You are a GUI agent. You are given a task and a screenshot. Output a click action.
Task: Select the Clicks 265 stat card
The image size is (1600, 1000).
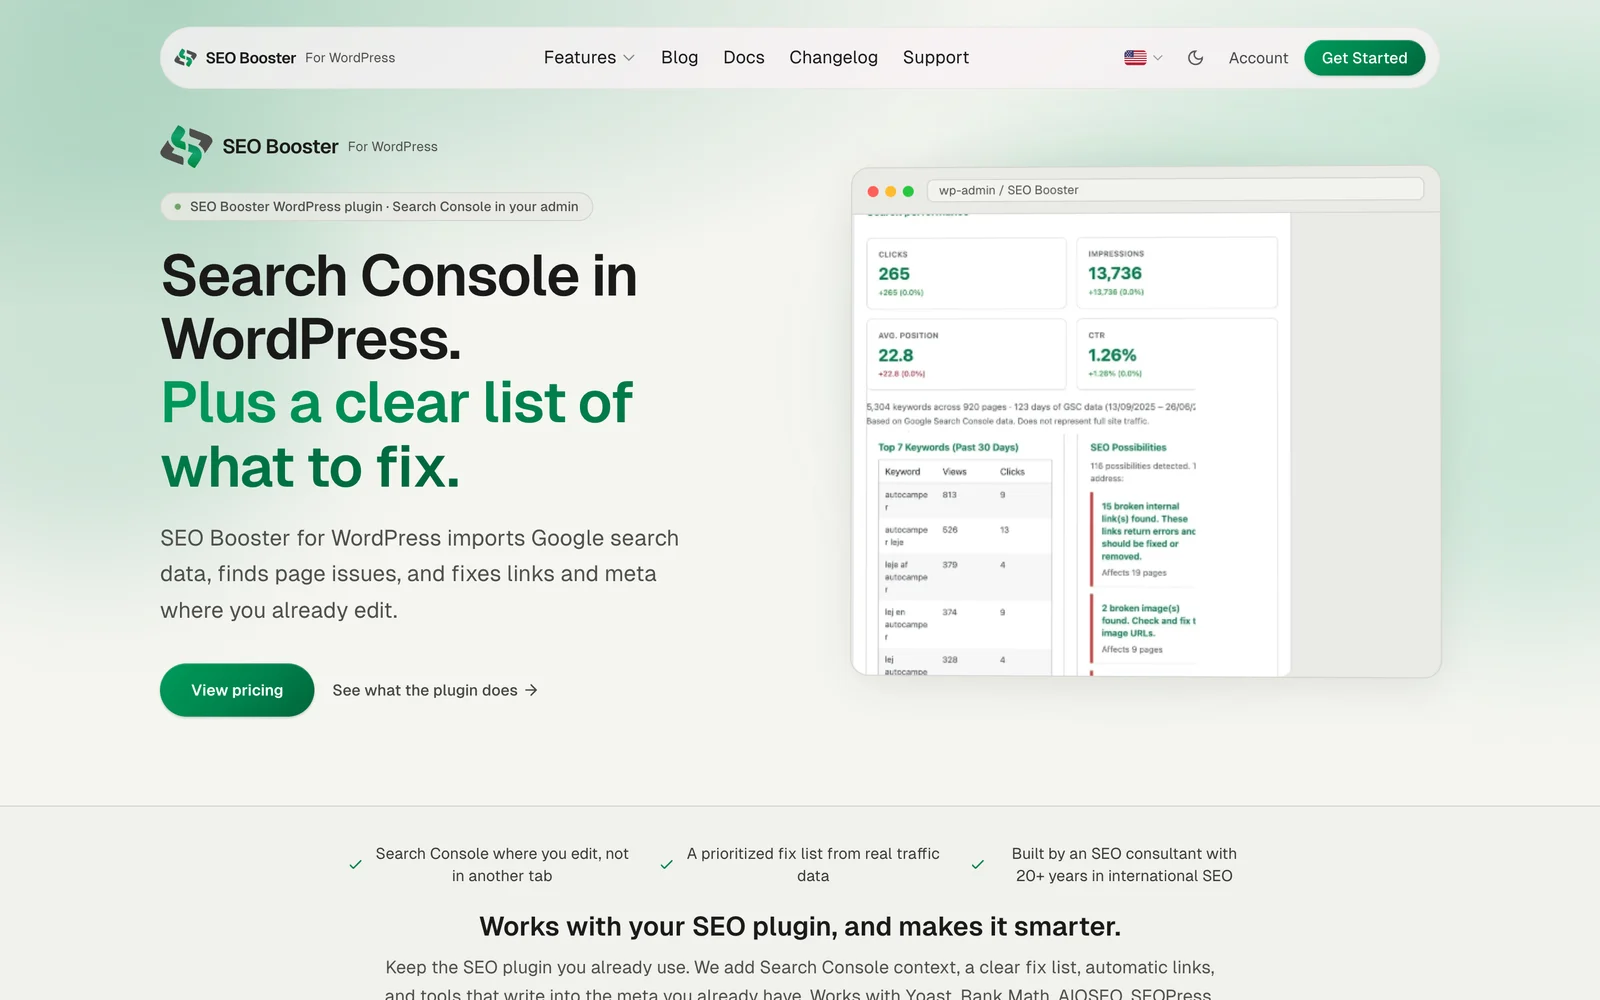(x=966, y=273)
